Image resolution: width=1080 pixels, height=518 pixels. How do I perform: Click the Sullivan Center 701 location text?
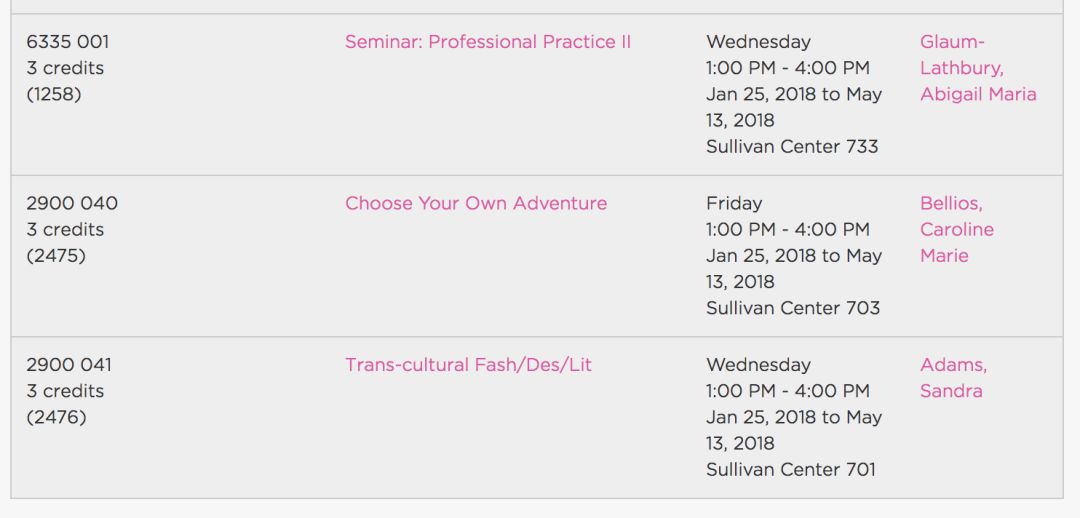click(x=791, y=470)
